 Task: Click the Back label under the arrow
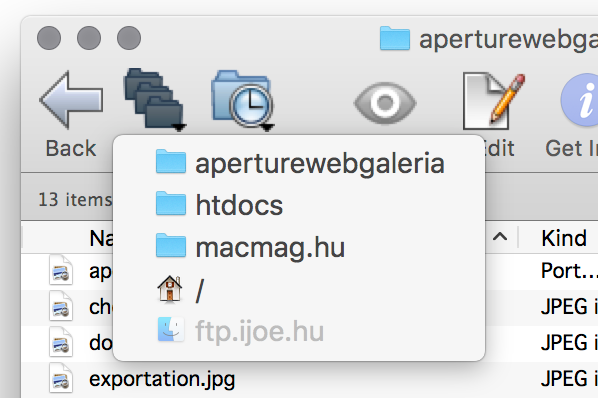(71, 148)
